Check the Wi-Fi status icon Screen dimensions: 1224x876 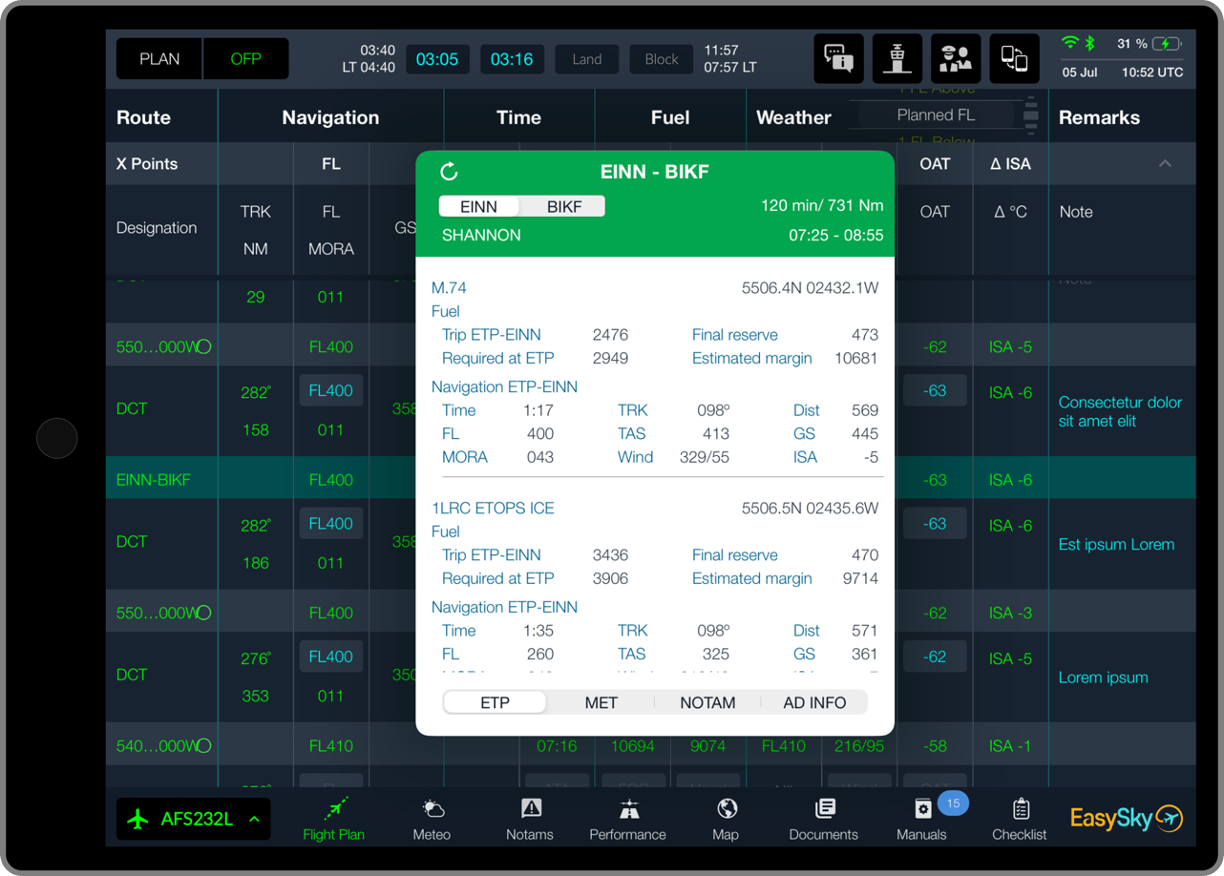(x=1070, y=43)
